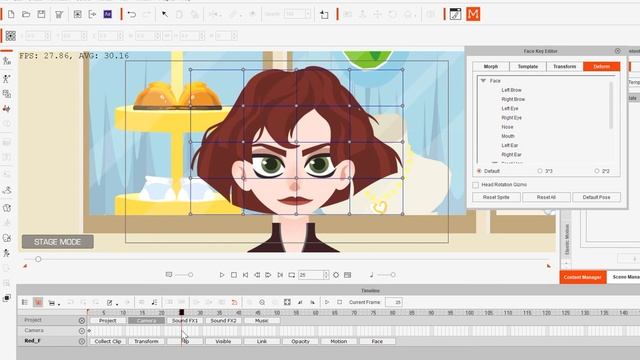Expand Project track options circle
The width and height of the screenshot is (640, 360).
tap(82, 321)
